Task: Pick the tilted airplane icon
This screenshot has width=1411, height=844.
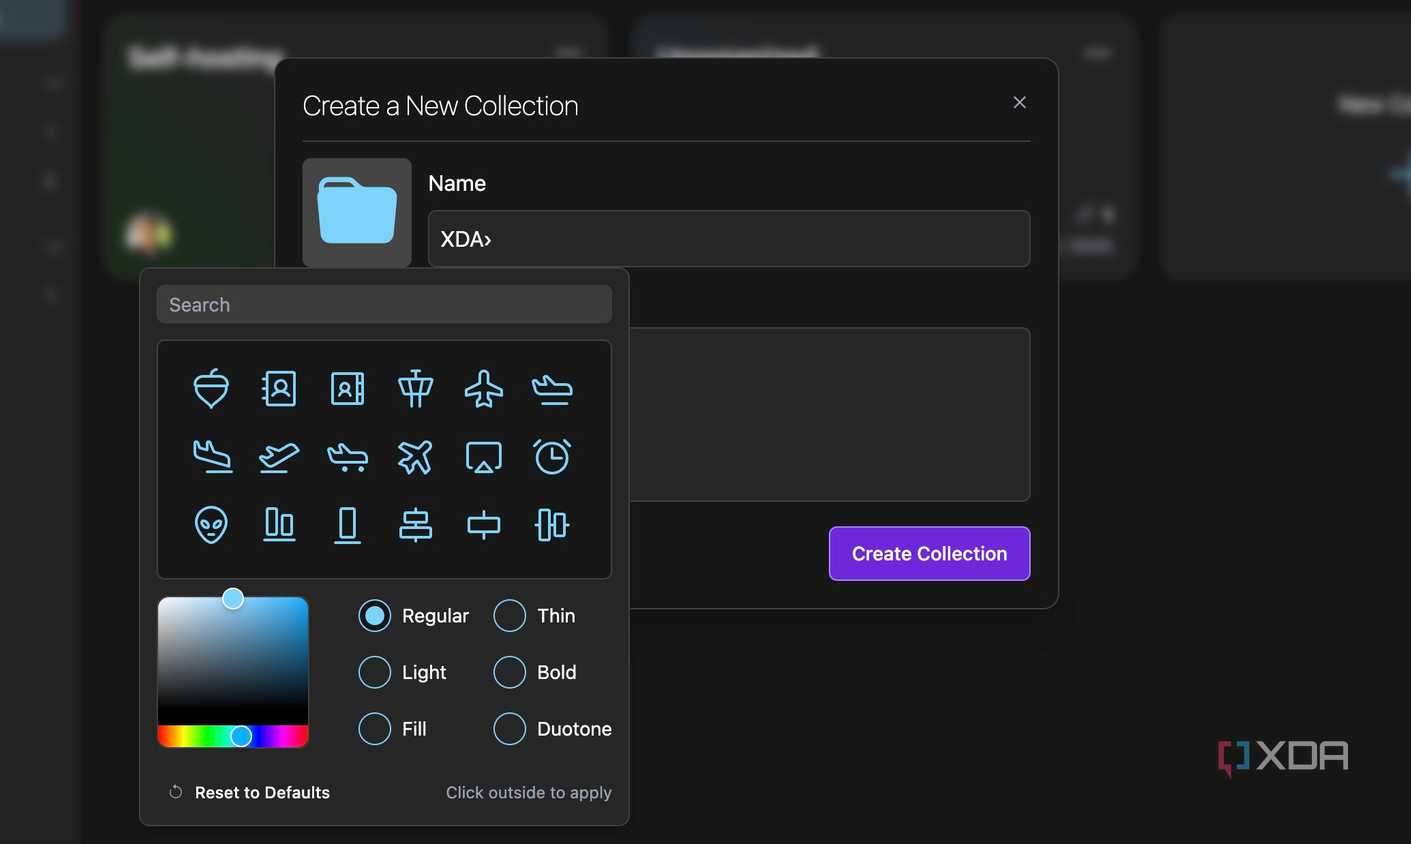Action: tap(415, 457)
